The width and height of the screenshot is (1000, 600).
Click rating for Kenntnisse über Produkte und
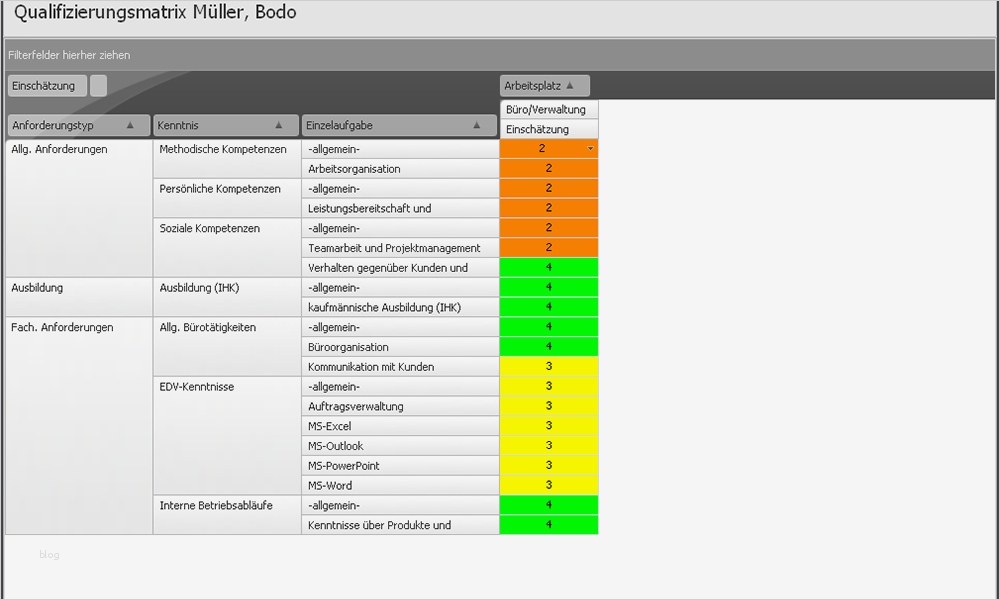pos(549,524)
